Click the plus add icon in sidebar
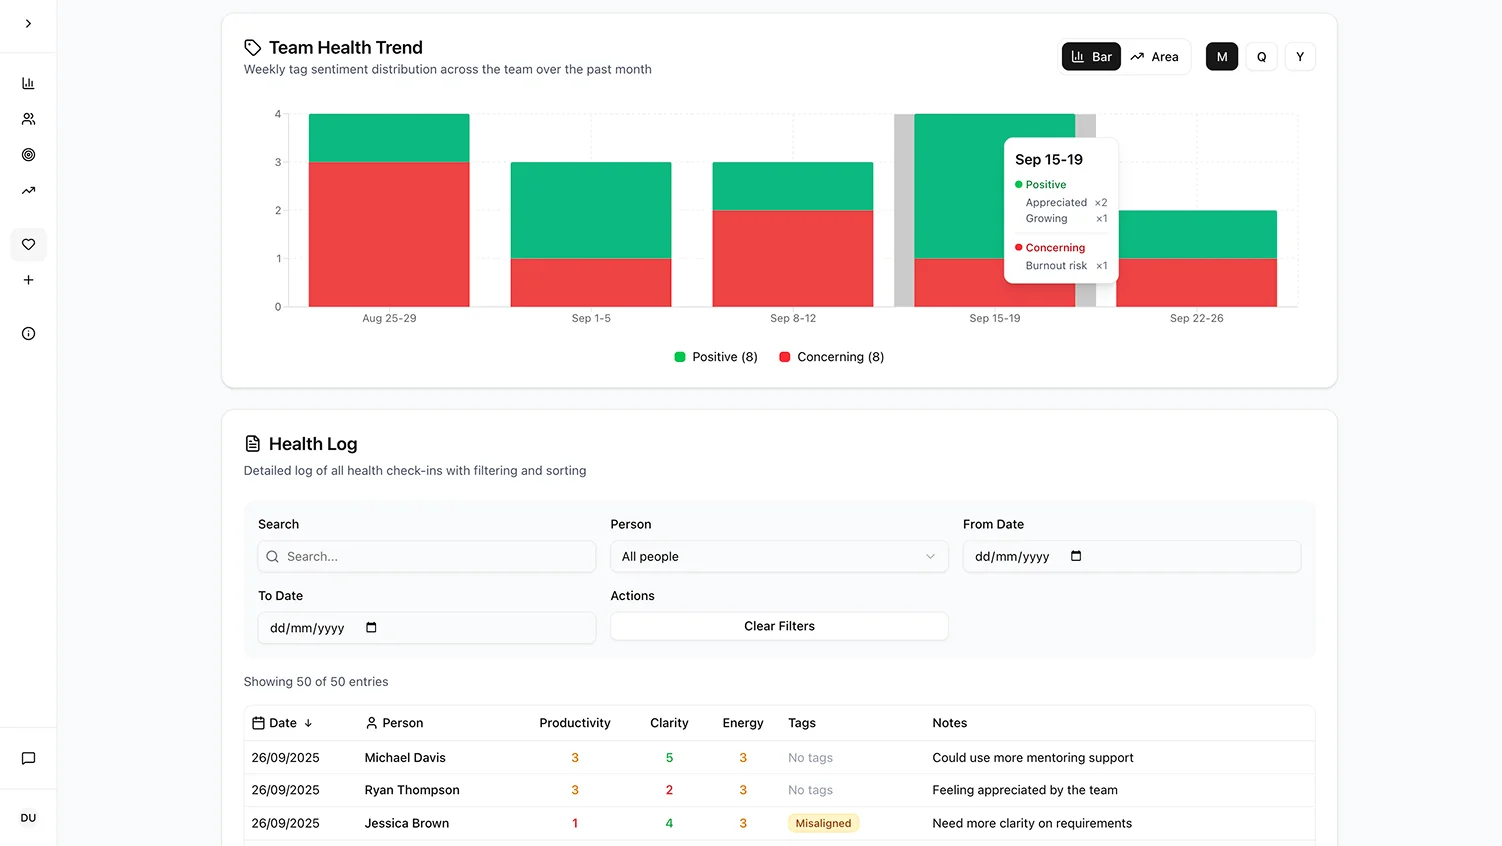 [x=28, y=280]
